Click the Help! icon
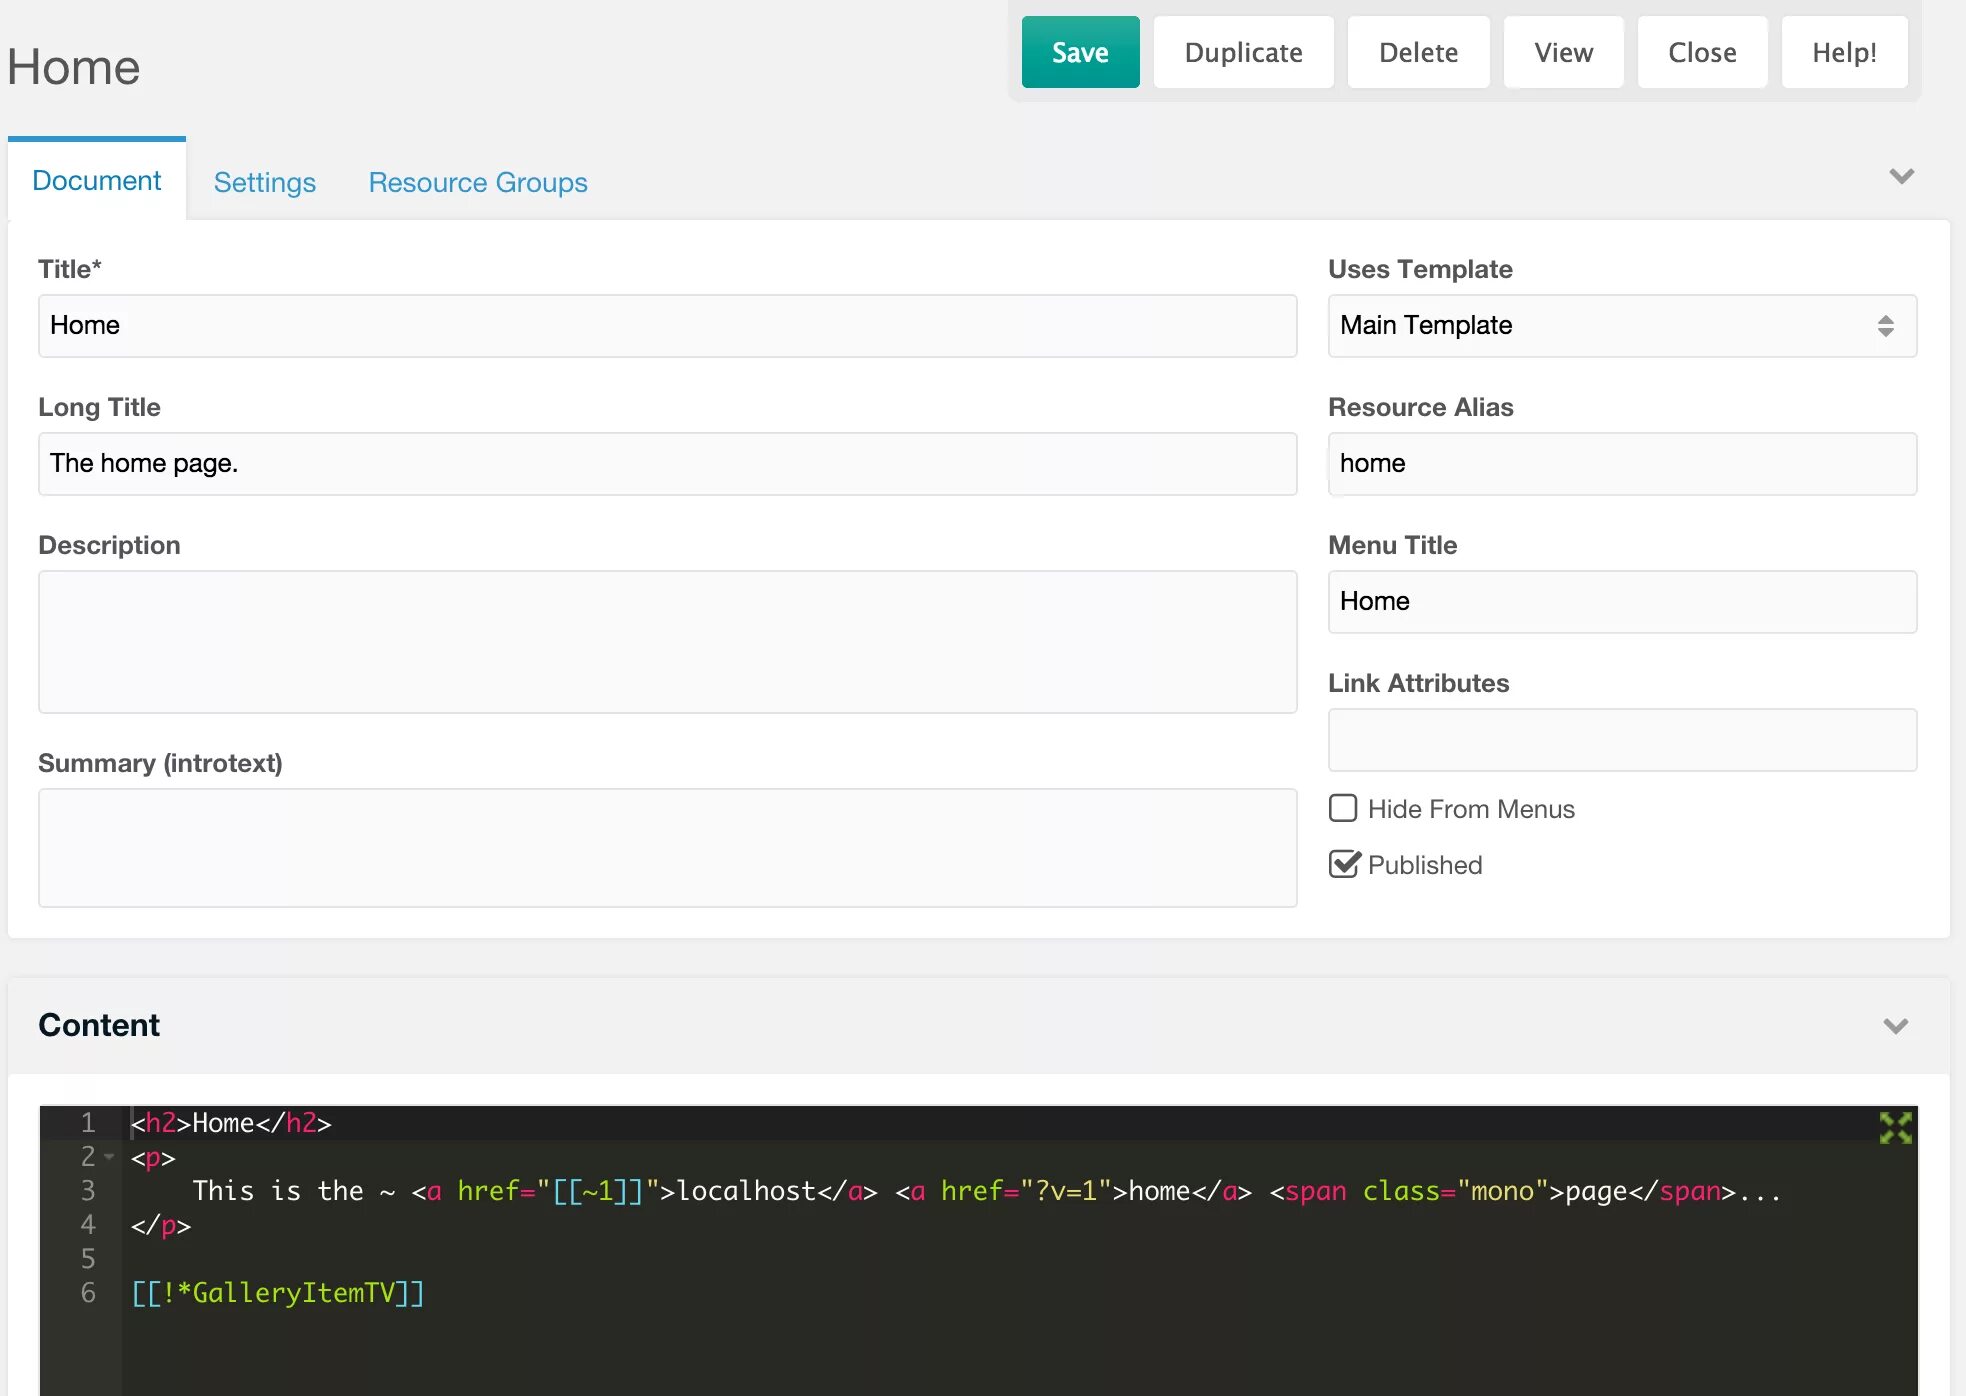Viewport: 1966px width, 1396px height. tap(1844, 51)
